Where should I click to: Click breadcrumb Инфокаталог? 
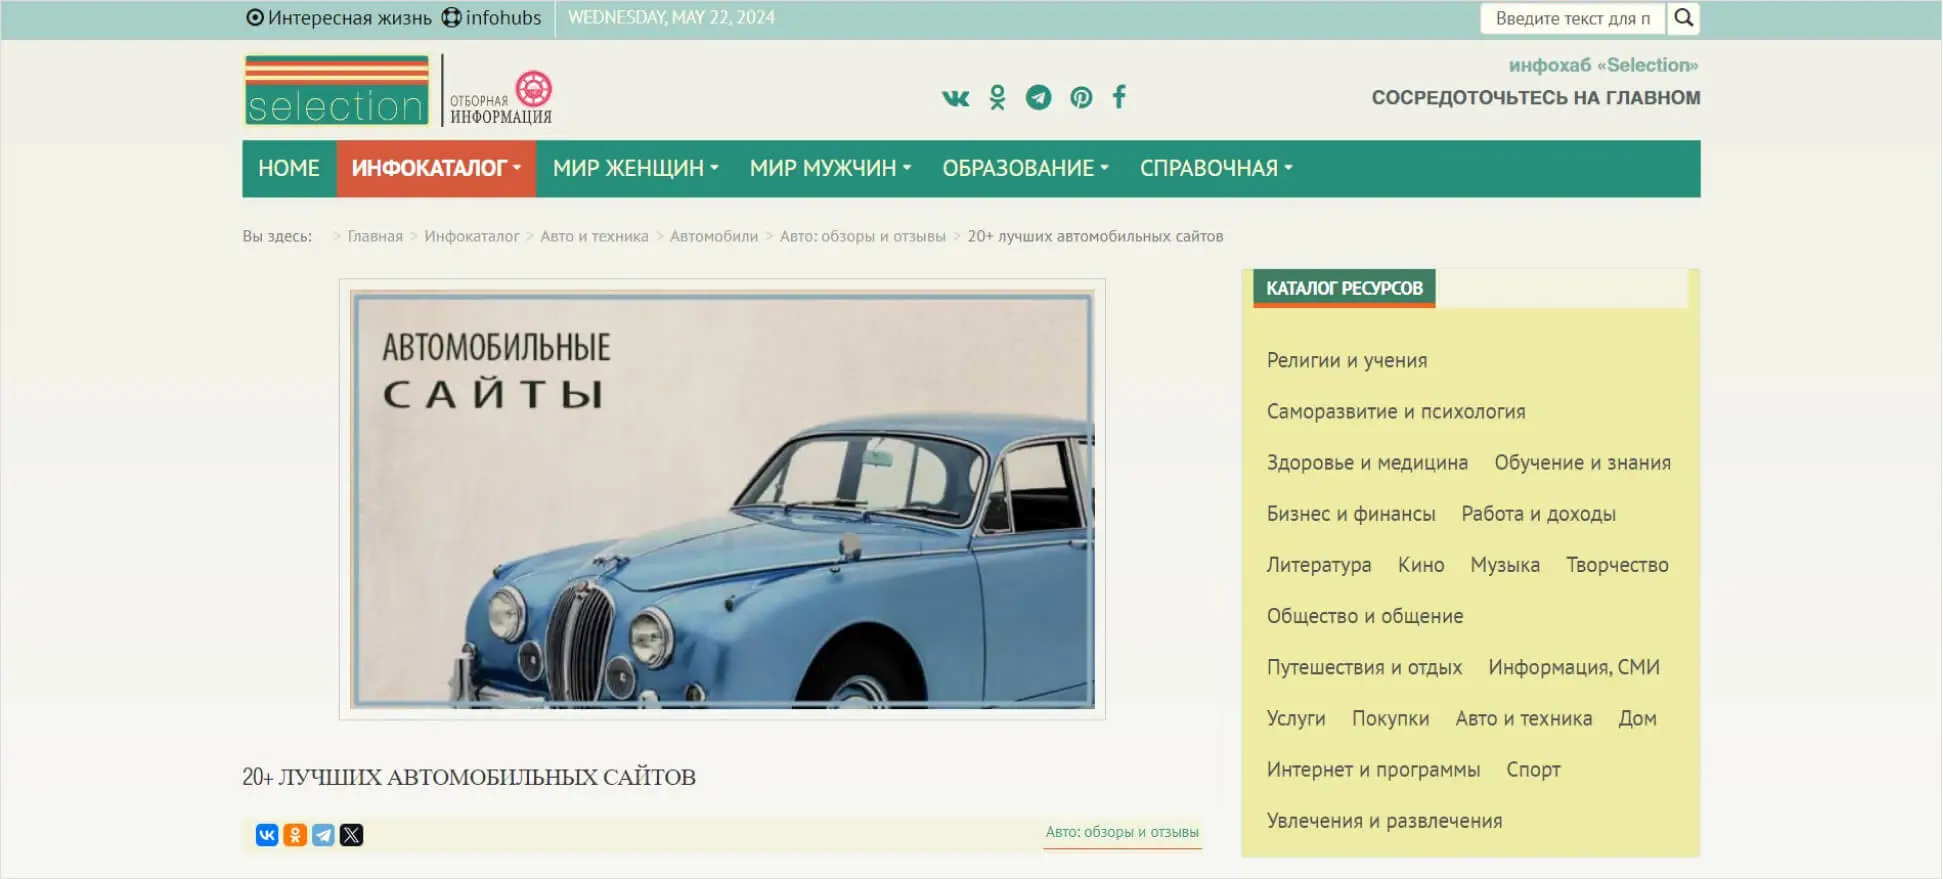472,237
